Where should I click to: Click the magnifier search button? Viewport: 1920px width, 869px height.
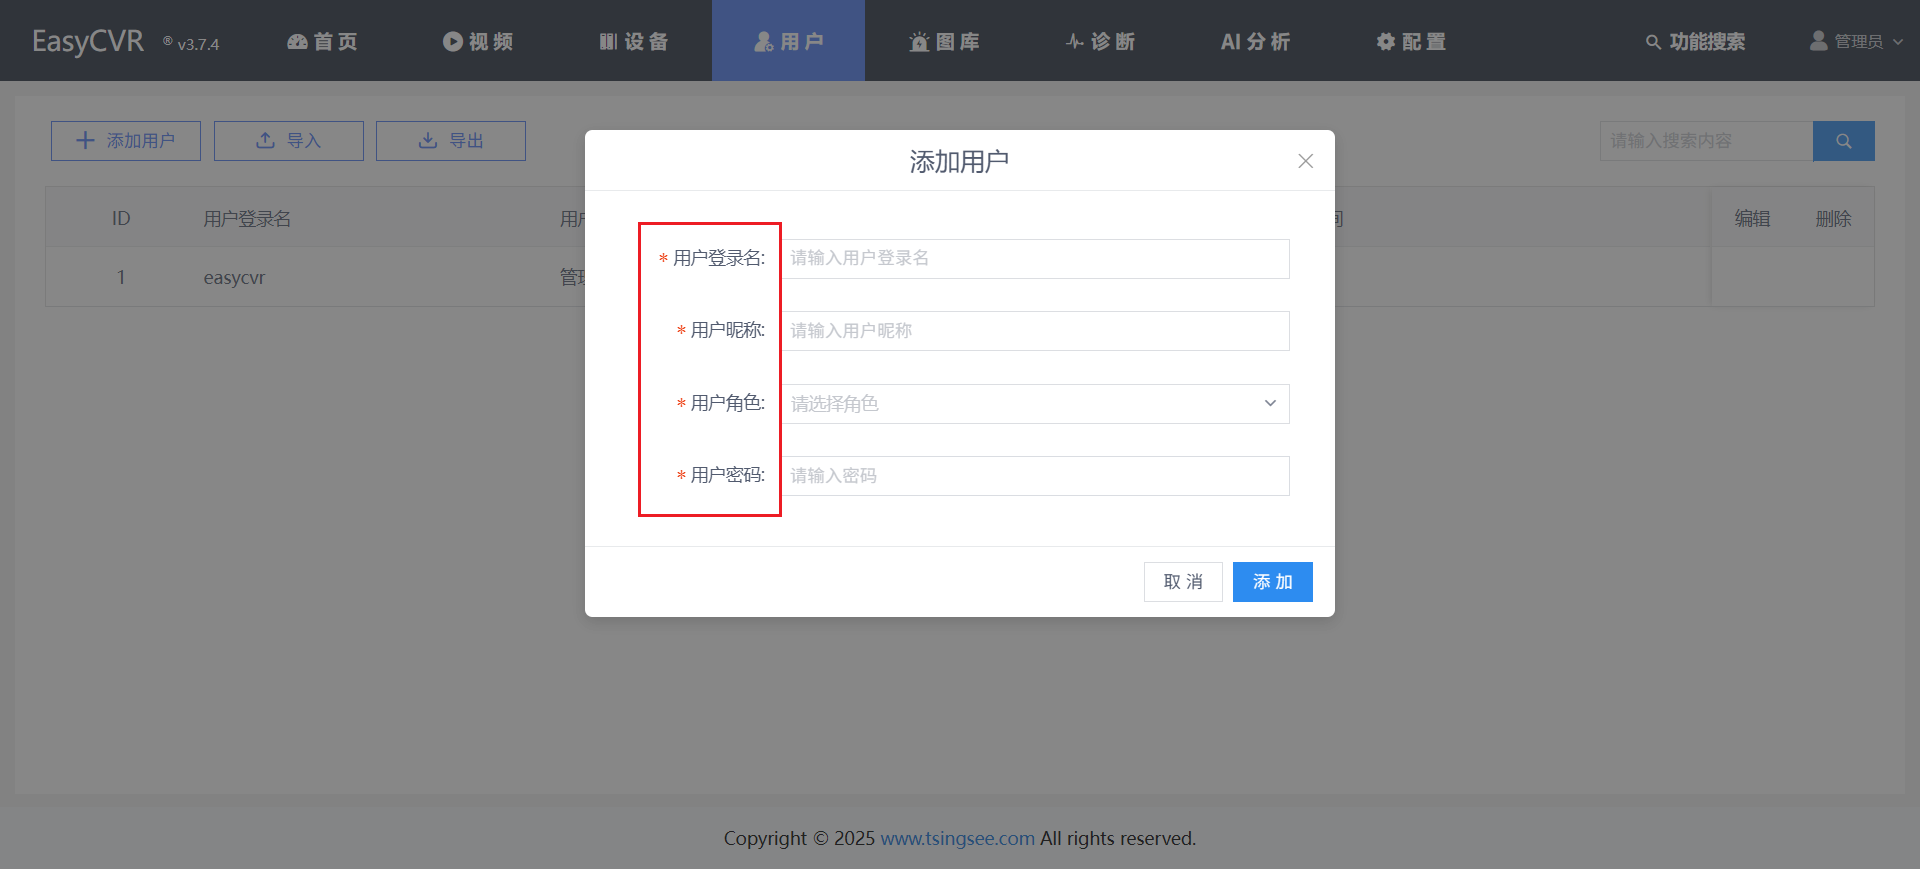click(x=1843, y=141)
